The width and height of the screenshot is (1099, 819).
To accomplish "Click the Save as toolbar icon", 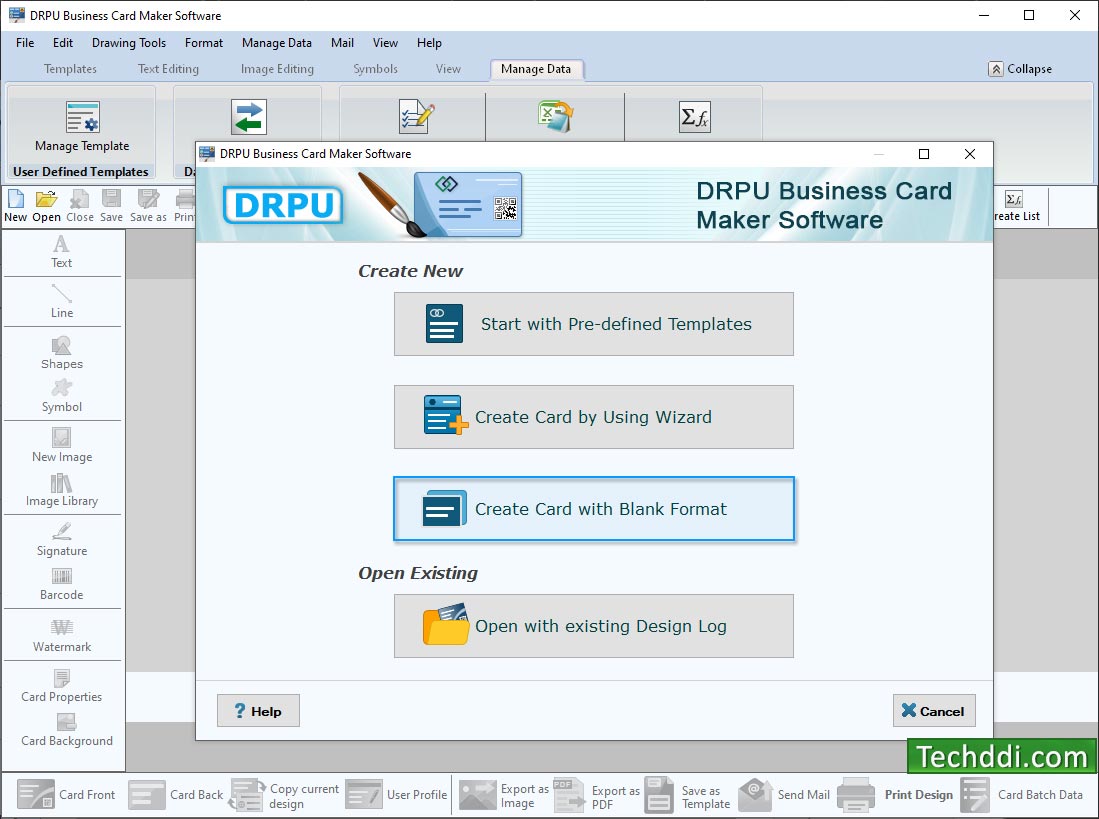I will (148, 206).
